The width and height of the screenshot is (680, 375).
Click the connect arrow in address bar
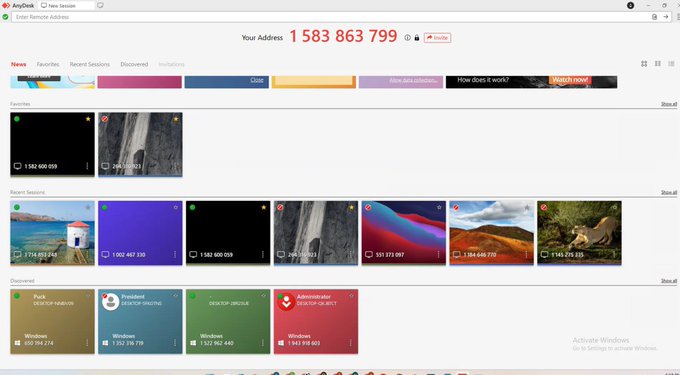(x=666, y=17)
